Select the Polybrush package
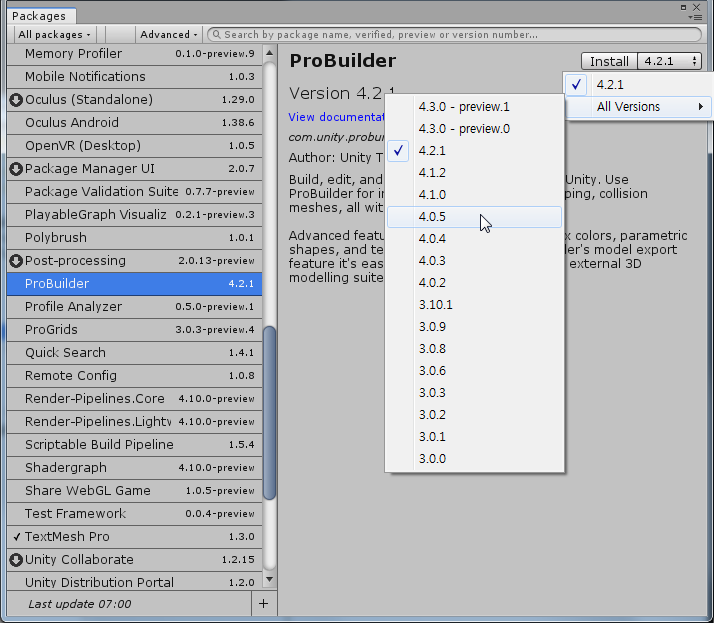 [134, 238]
